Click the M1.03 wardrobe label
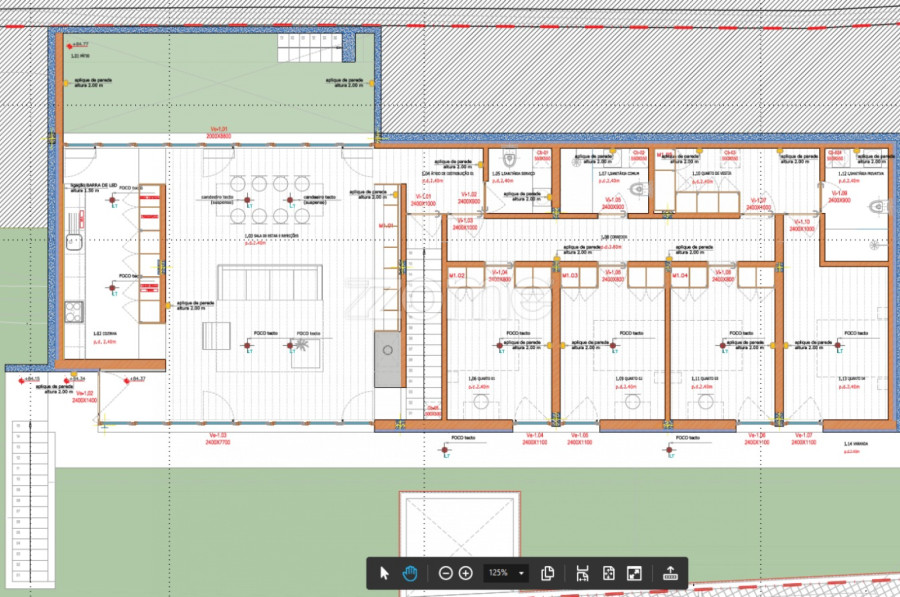Screen dimensions: 900x597 tap(571, 274)
